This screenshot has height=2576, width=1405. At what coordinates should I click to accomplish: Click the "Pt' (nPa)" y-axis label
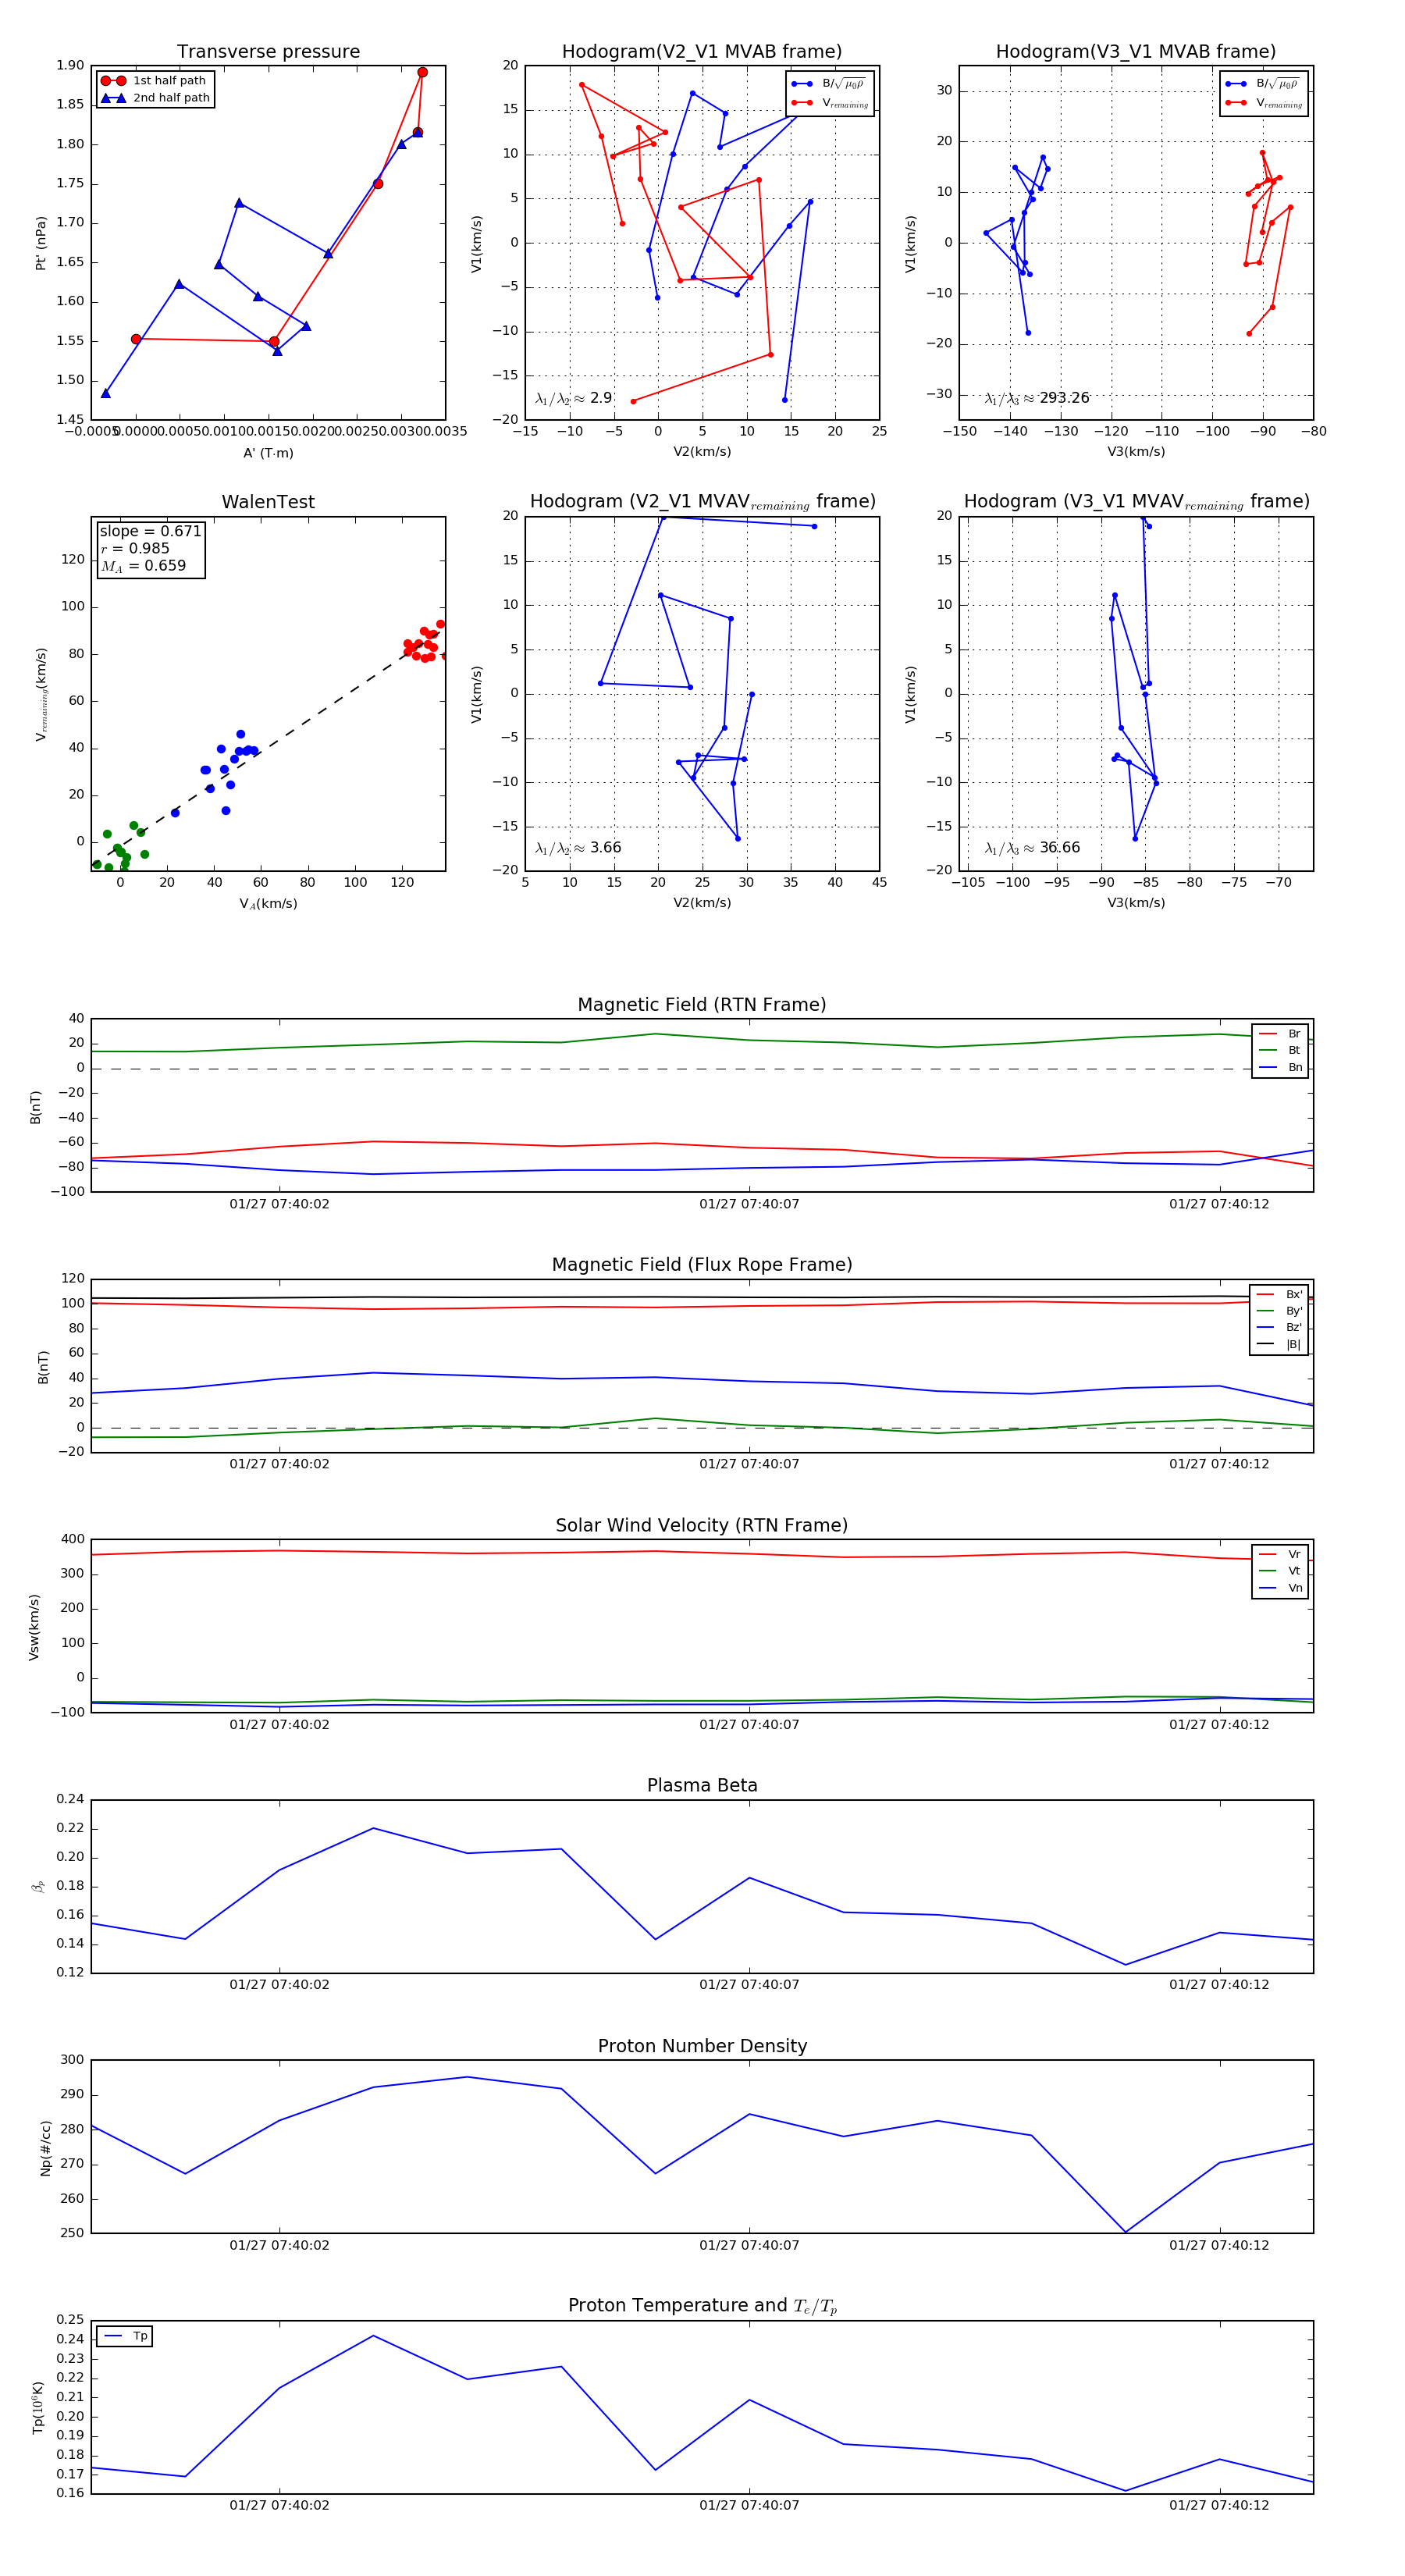coord(41,243)
